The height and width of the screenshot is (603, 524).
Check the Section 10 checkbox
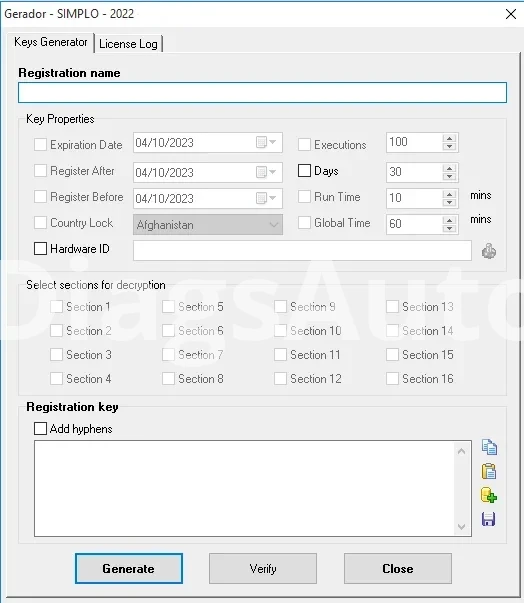(280, 331)
